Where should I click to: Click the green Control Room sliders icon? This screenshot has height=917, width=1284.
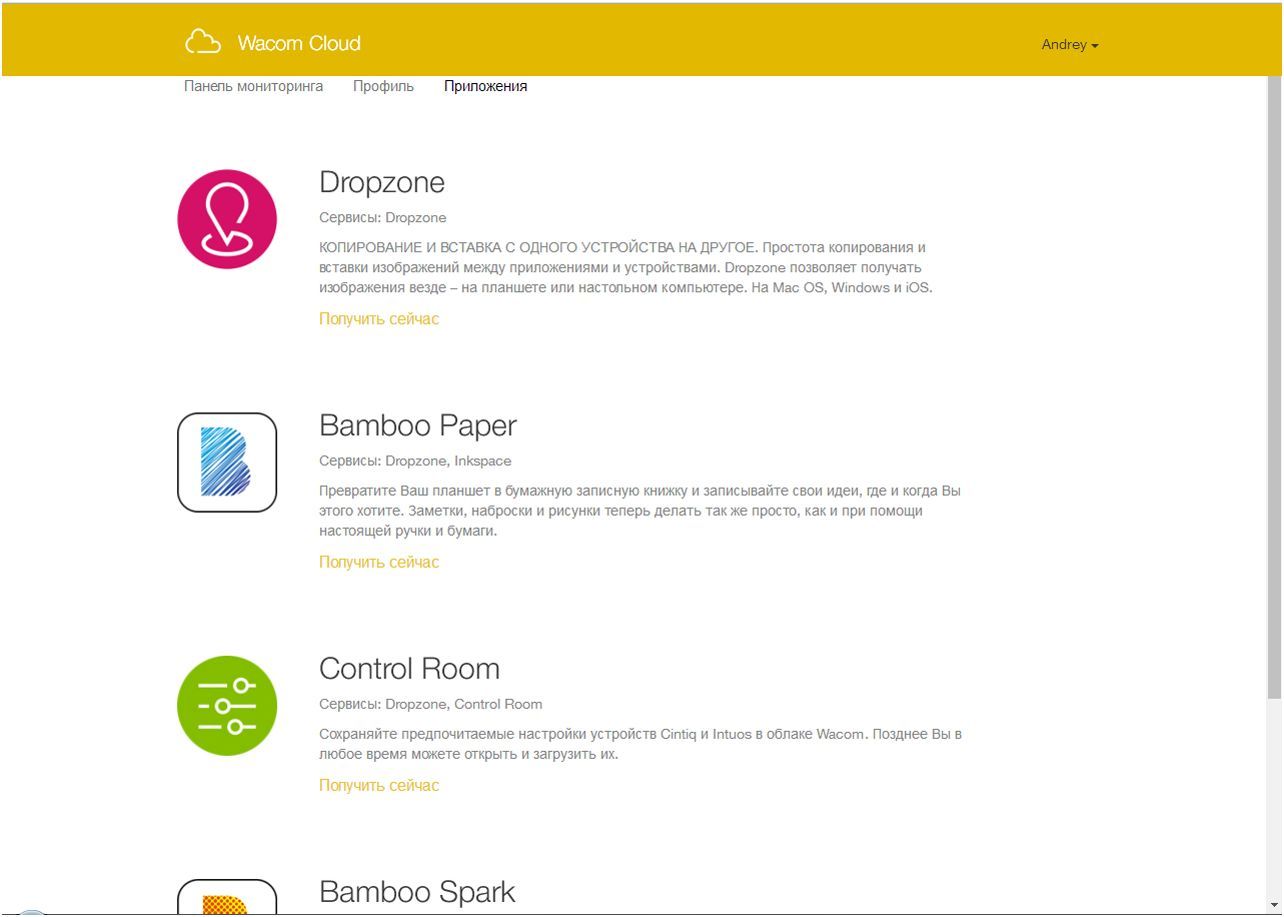coord(227,705)
